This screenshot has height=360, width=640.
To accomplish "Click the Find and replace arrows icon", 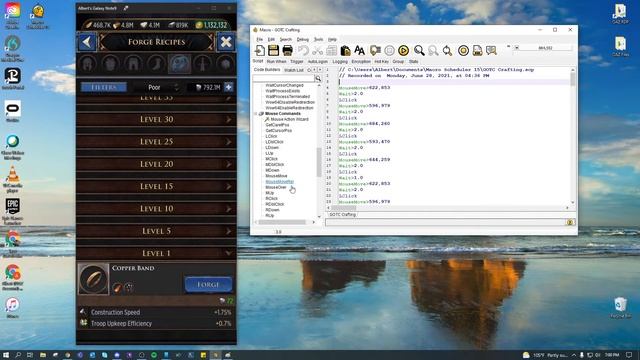I will pyautogui.click(x=447, y=51).
